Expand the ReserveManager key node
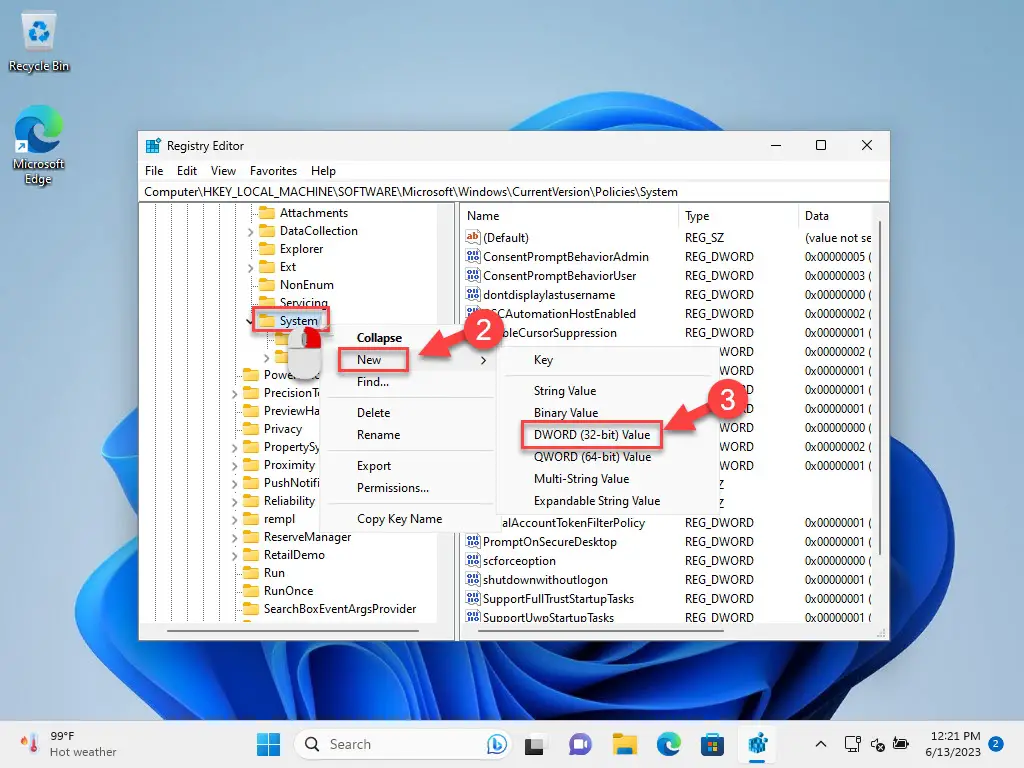1024x768 pixels. coord(234,537)
